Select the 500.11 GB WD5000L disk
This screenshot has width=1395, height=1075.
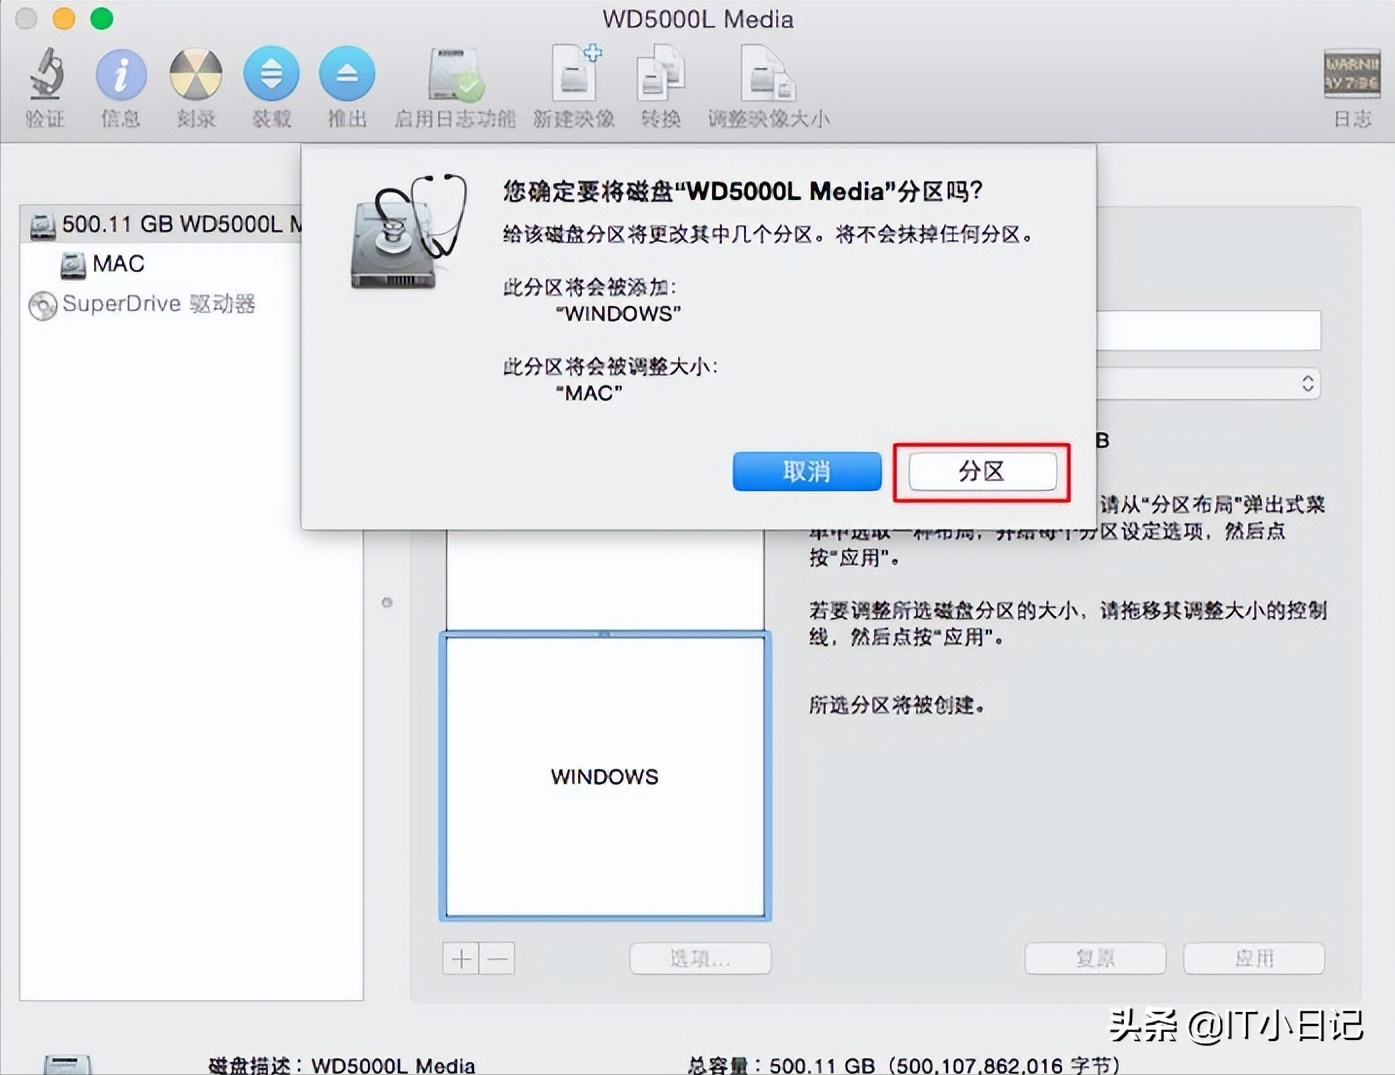(x=163, y=224)
